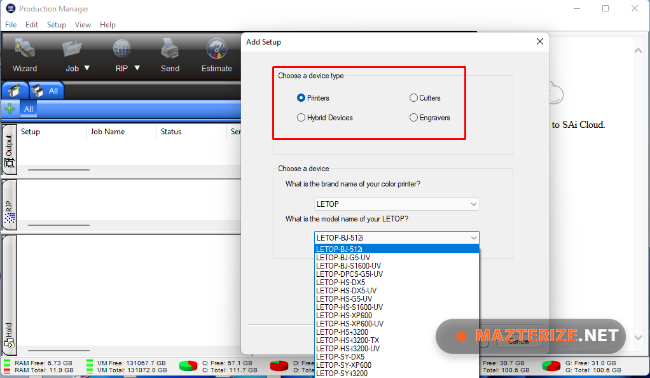The width and height of the screenshot is (650, 378).
Task: Click the Hold queue horizontal scrollbar
Action: coord(59,351)
